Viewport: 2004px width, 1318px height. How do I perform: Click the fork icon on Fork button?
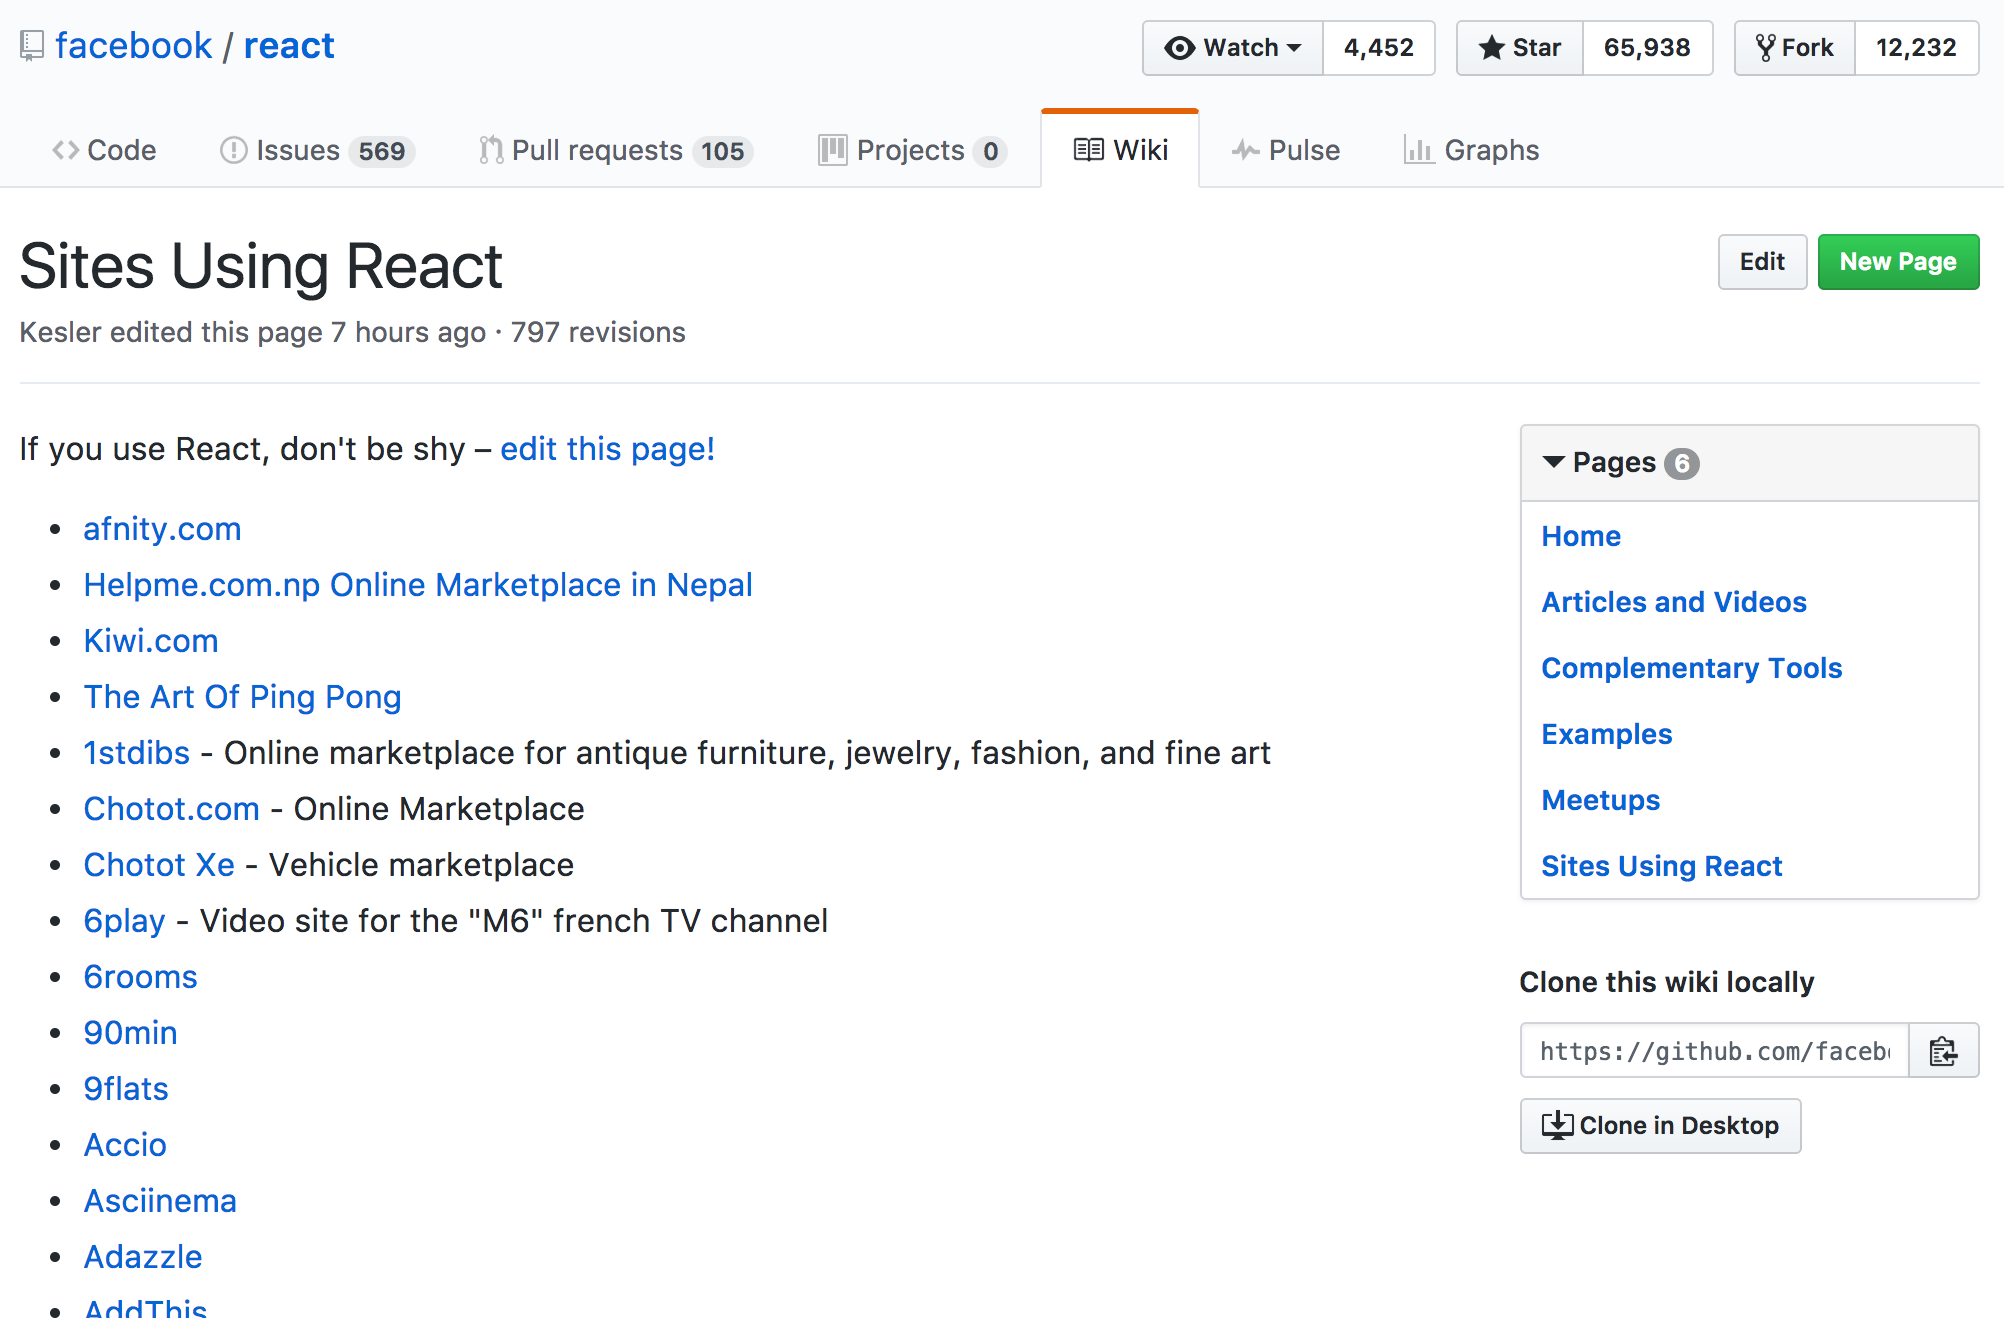(1766, 48)
